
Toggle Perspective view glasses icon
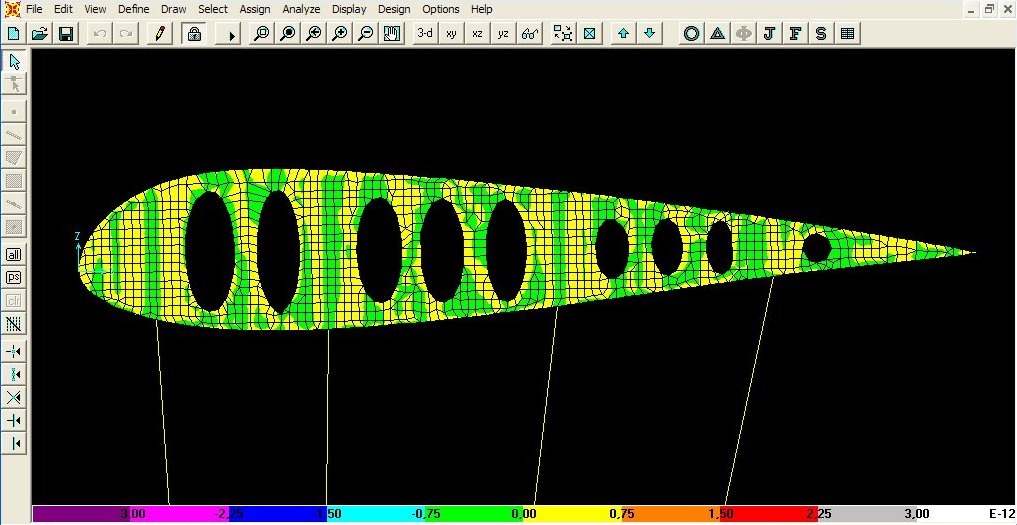(x=530, y=33)
